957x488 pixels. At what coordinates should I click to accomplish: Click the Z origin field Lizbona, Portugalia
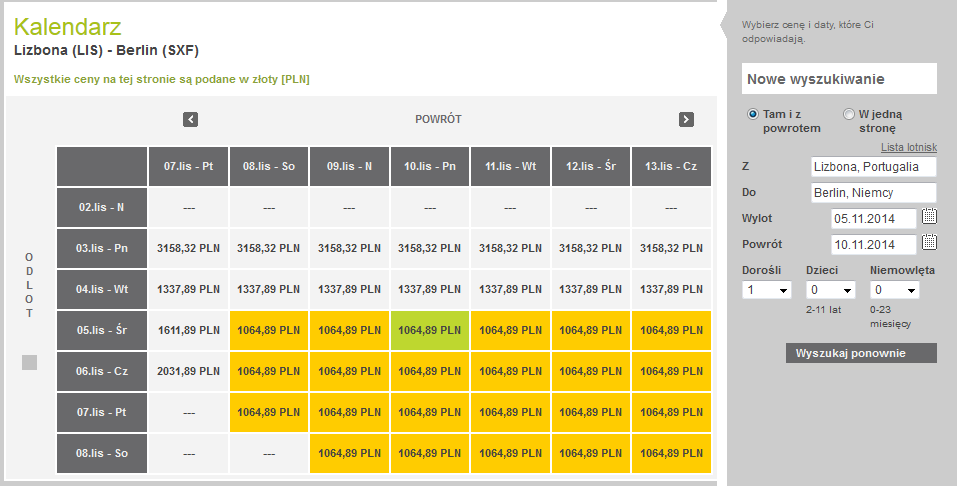tap(874, 167)
